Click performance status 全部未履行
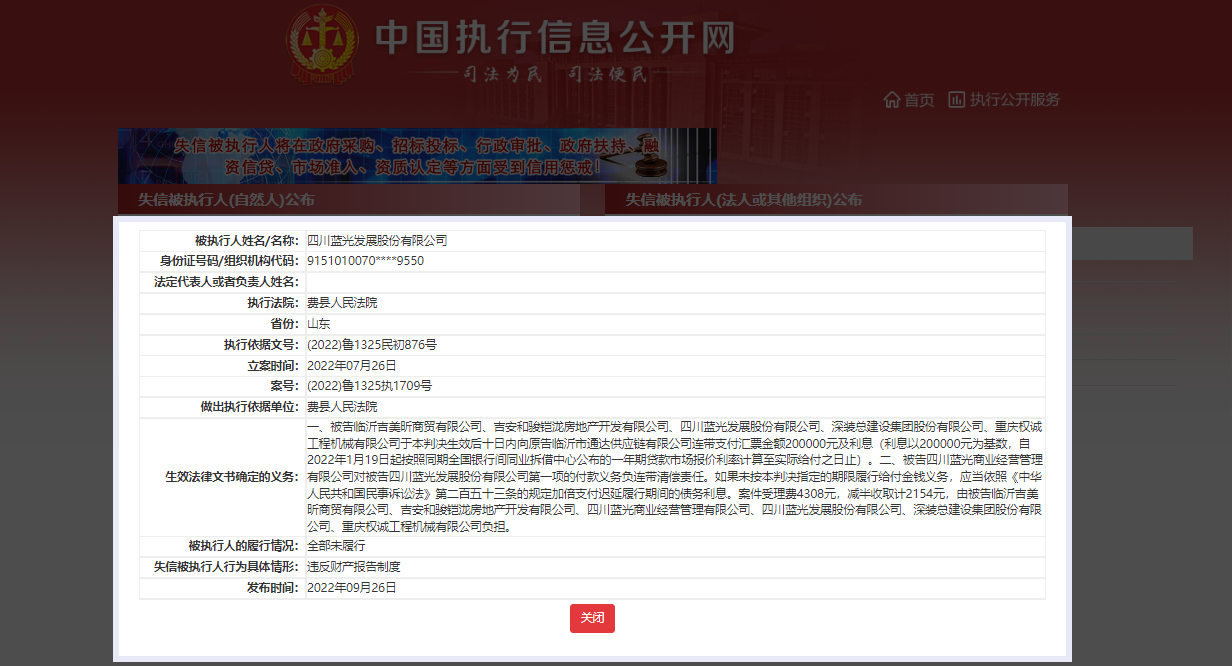This screenshot has width=1232, height=666. [336, 546]
